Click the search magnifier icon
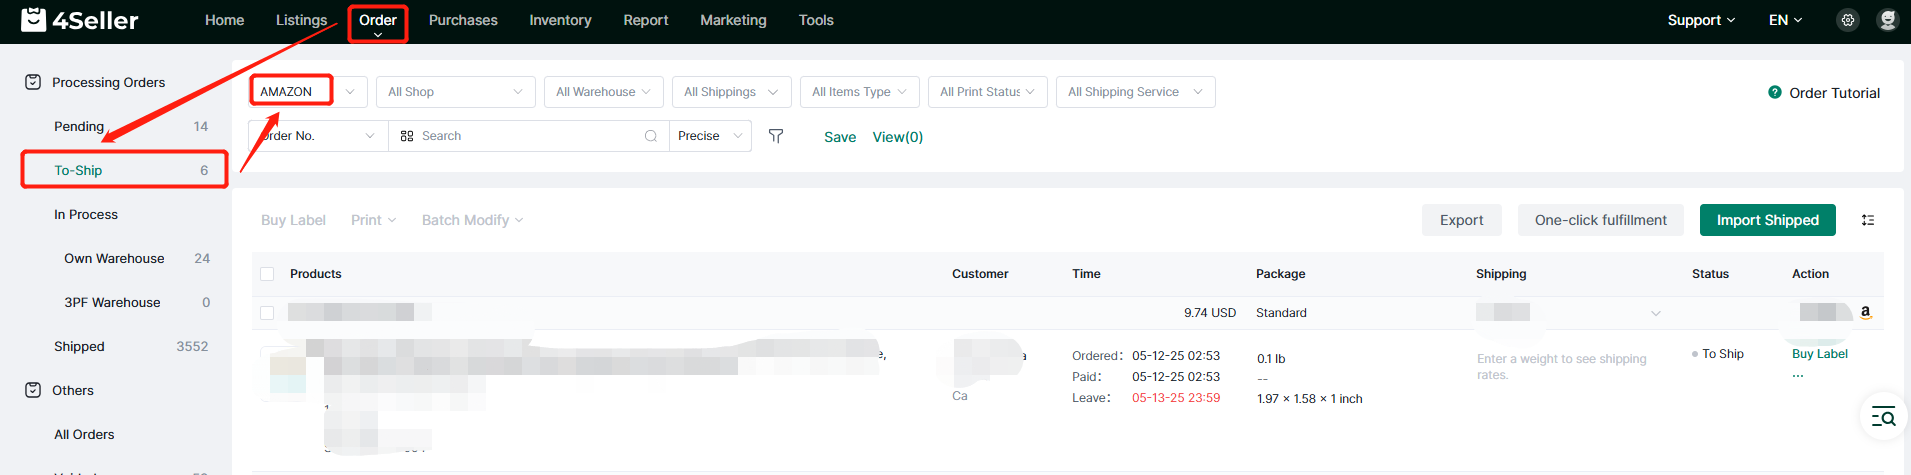This screenshot has height=475, width=1911. [651, 136]
